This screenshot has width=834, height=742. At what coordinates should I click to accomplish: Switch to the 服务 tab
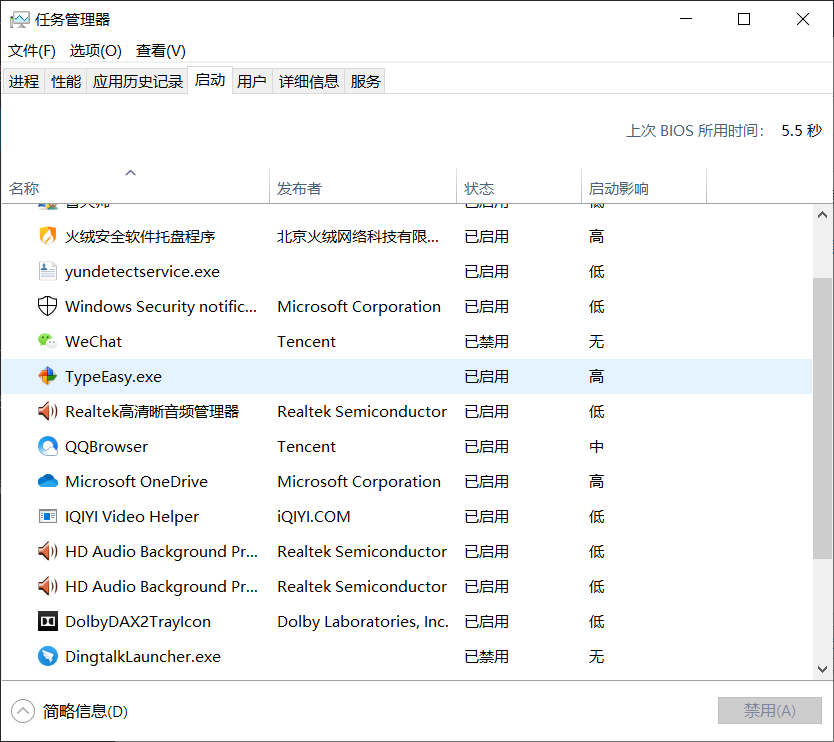(365, 81)
